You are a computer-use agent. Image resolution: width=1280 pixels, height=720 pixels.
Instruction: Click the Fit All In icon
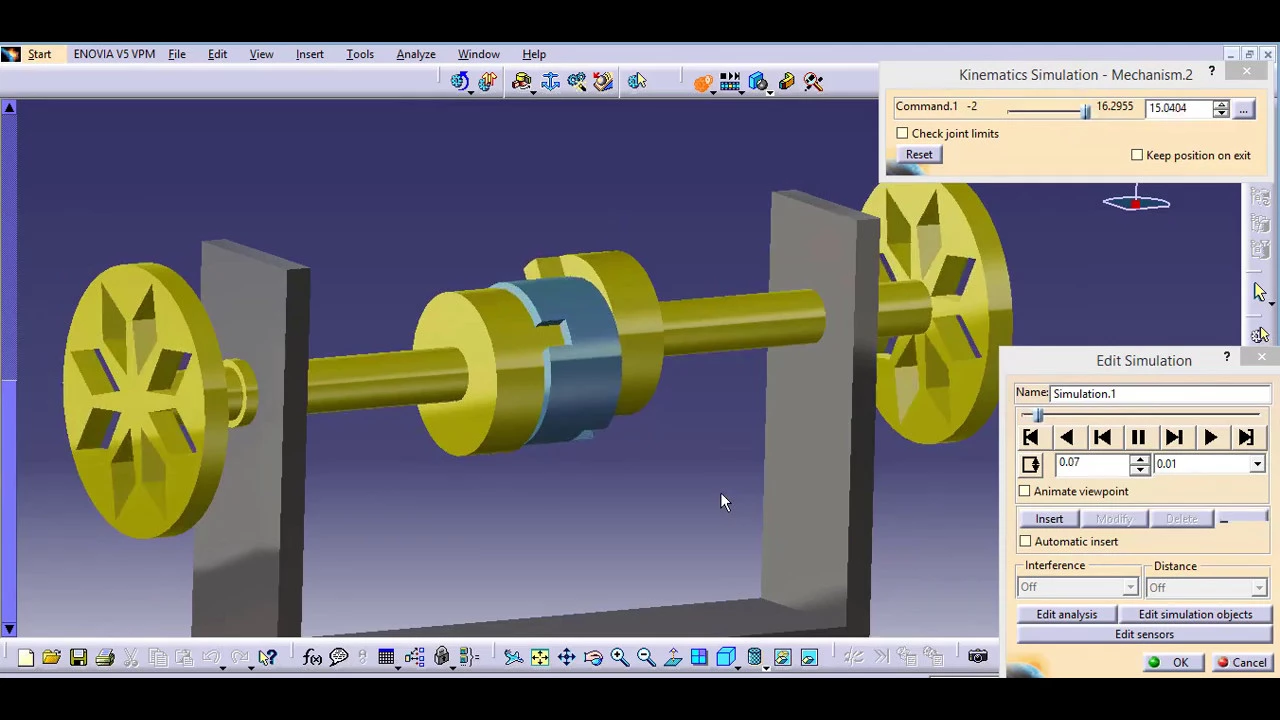click(x=540, y=657)
